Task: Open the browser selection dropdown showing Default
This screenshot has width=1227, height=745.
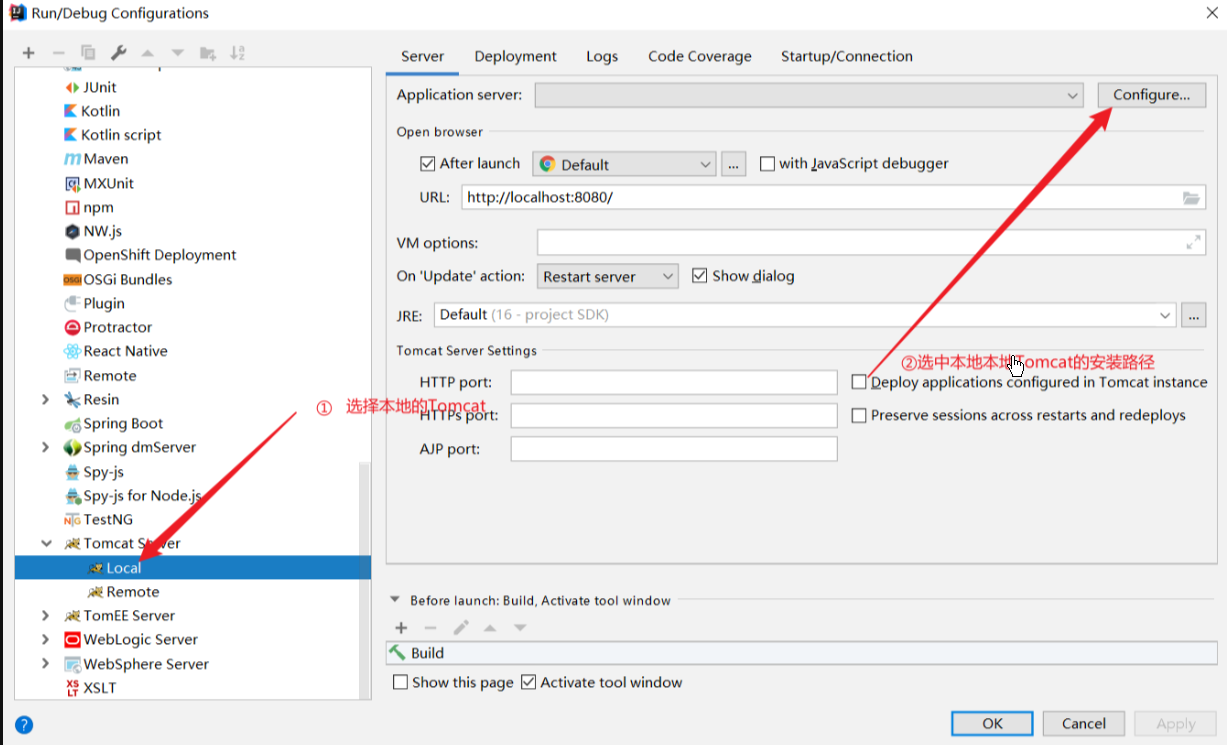Action: 624,164
